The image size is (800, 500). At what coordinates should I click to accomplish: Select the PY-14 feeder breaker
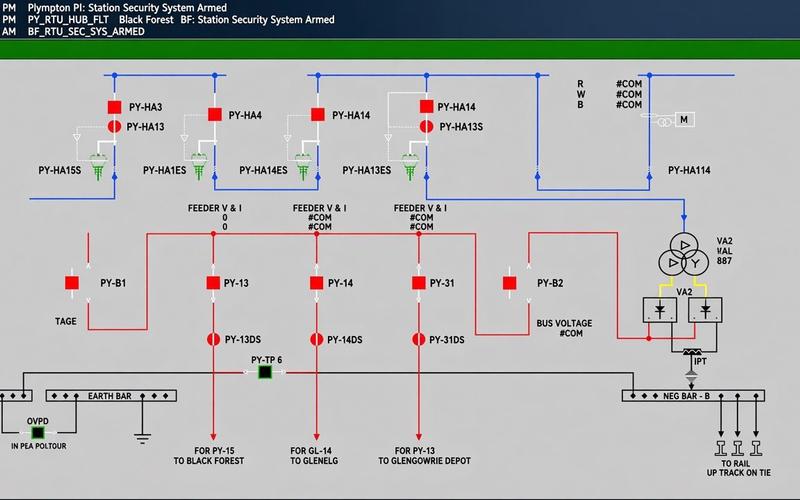(x=316, y=283)
